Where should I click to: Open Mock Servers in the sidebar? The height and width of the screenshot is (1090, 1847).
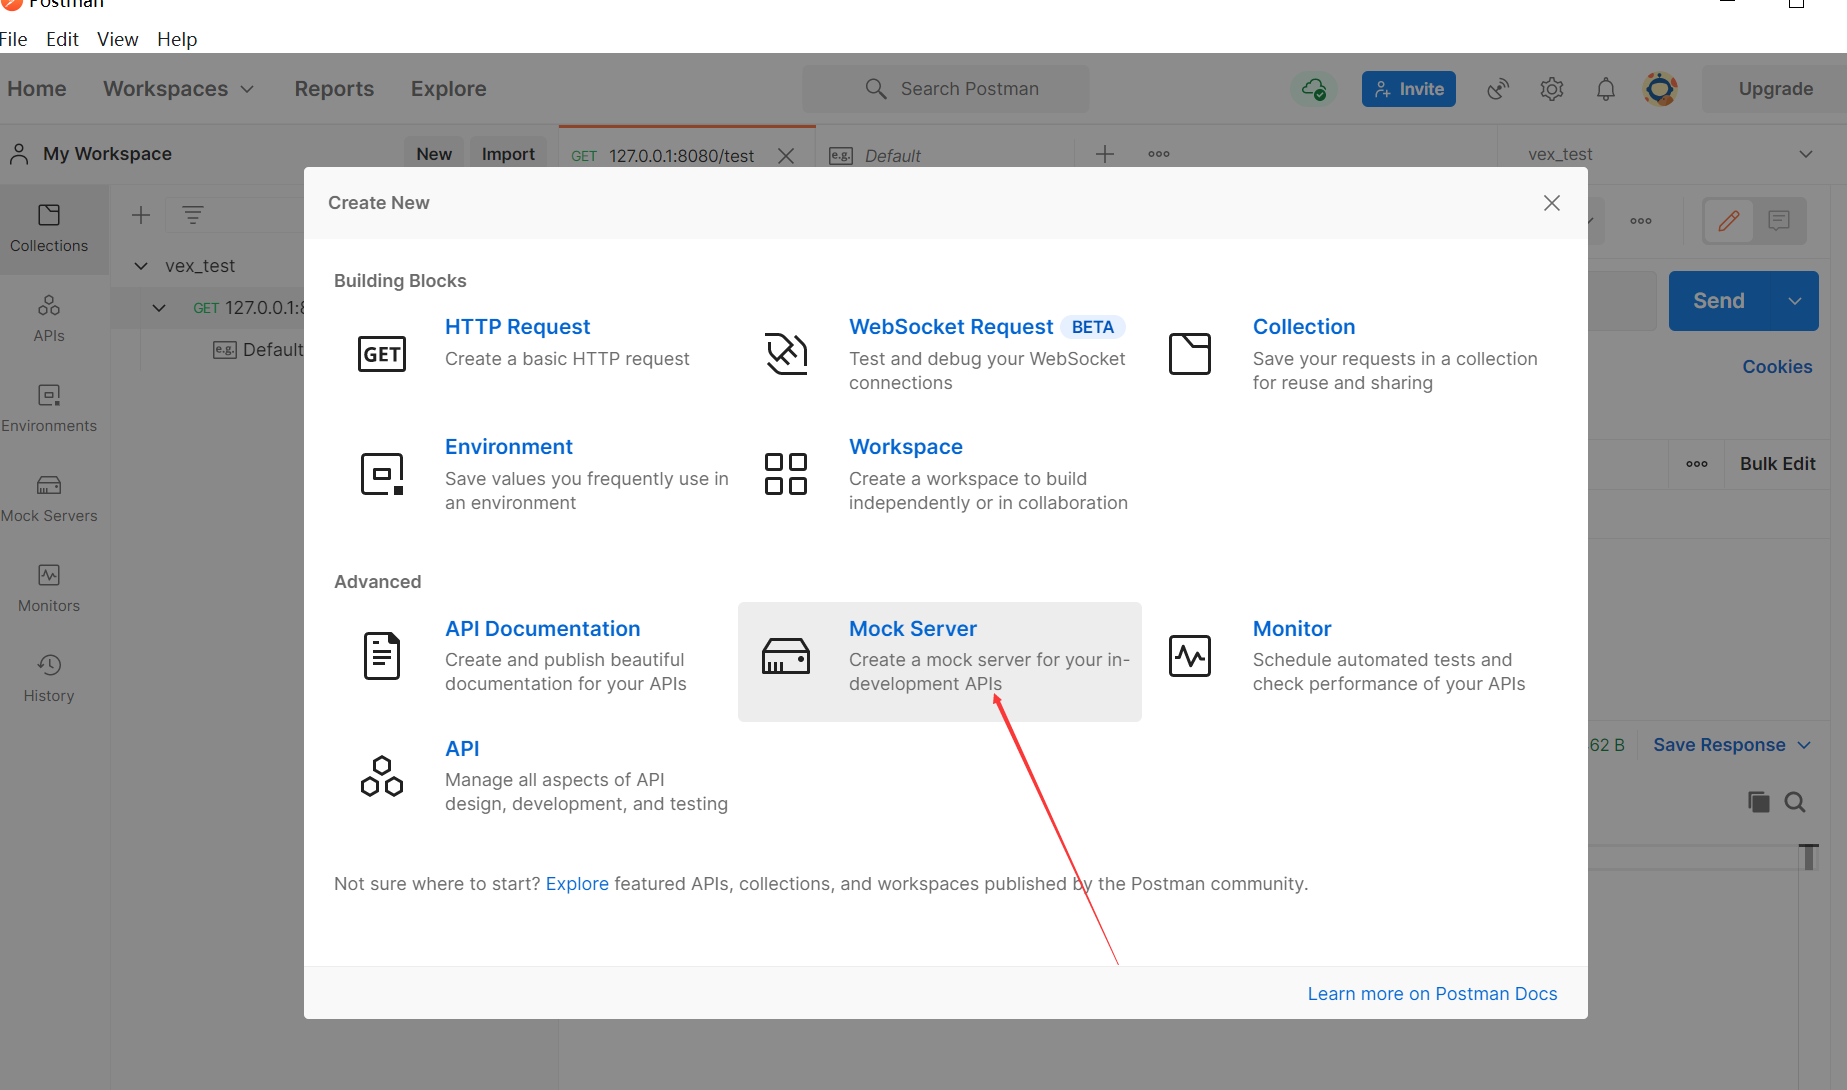click(49, 499)
